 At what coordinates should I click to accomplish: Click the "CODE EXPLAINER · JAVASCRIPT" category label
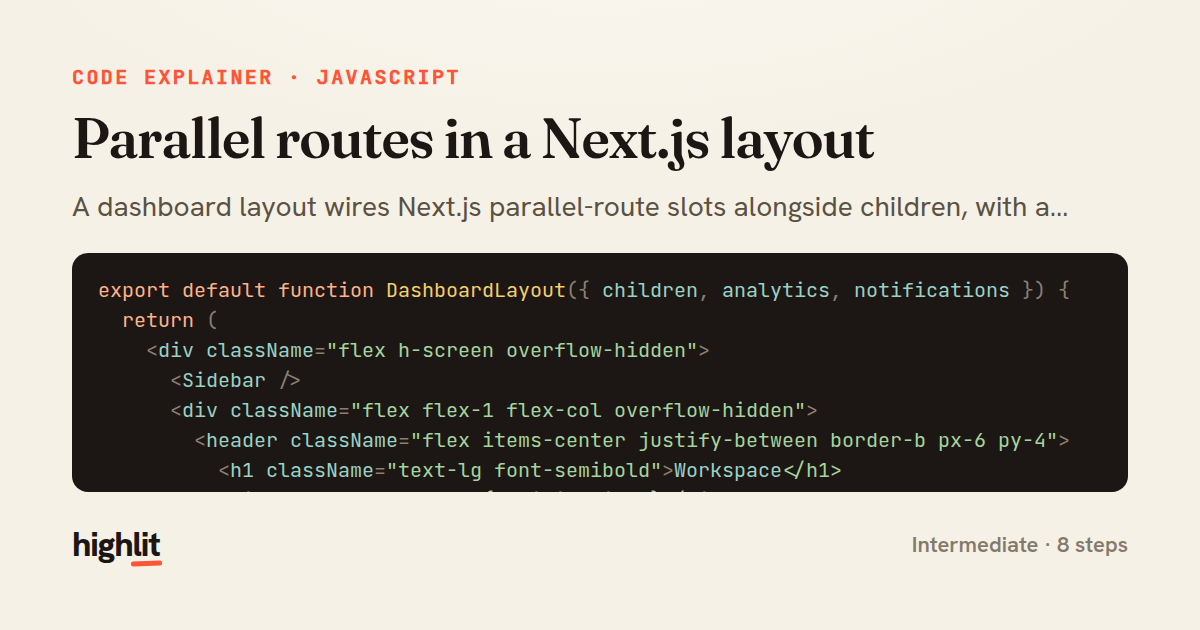[x=266, y=77]
